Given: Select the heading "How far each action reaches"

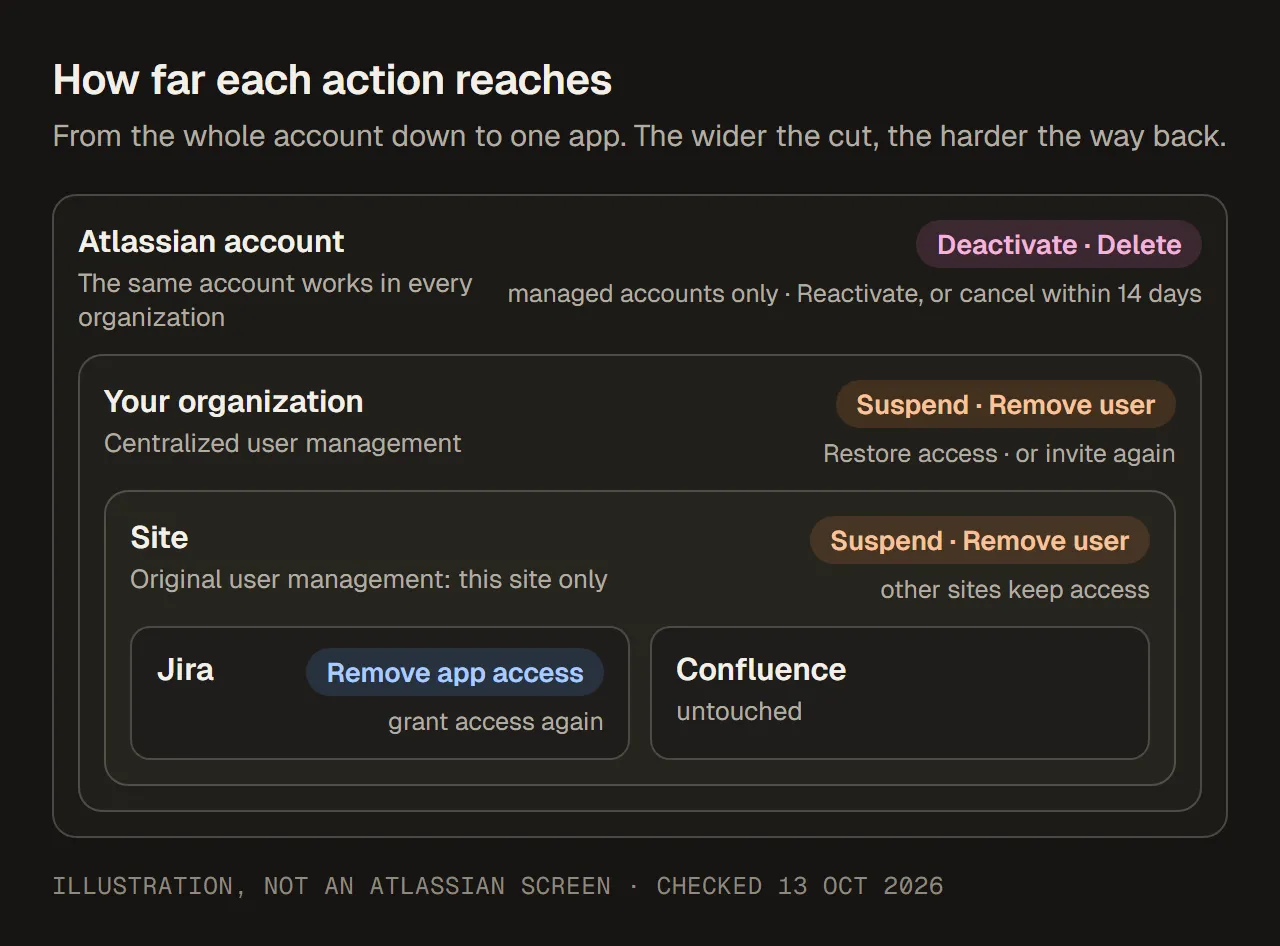Looking at the screenshot, I should pyautogui.click(x=332, y=80).
